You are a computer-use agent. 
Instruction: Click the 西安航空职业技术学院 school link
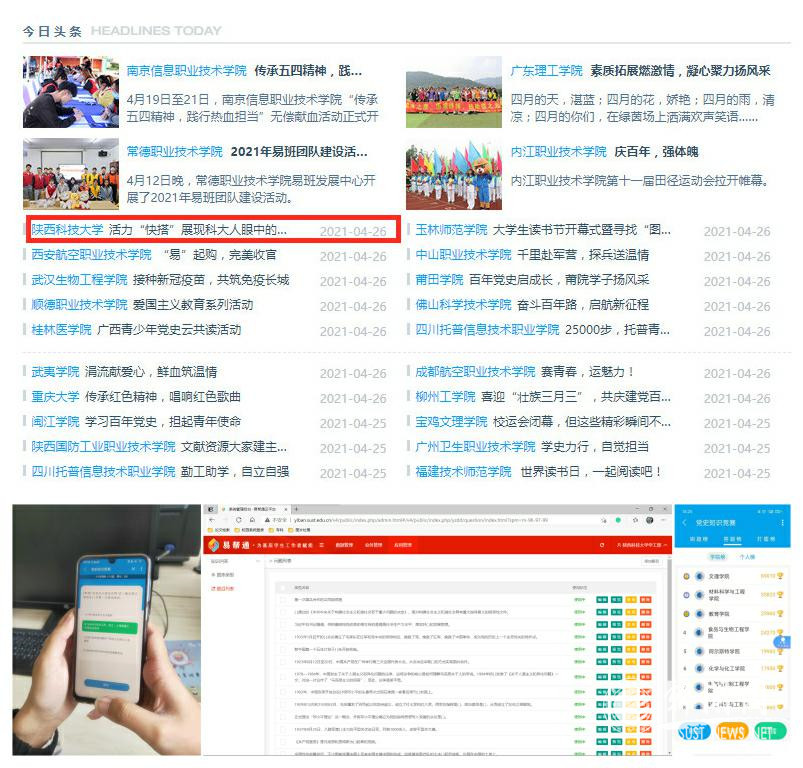pos(91,255)
